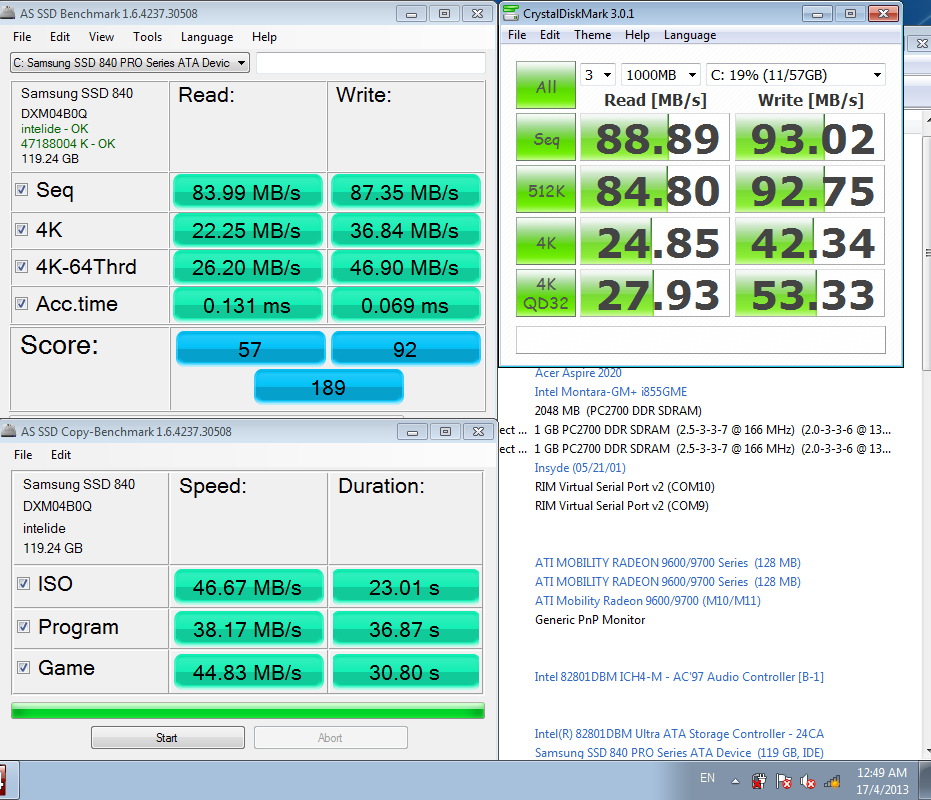Screen dimensions: 931x800
Task: Disable the ISO copy test checkbox
Action: 22,584
